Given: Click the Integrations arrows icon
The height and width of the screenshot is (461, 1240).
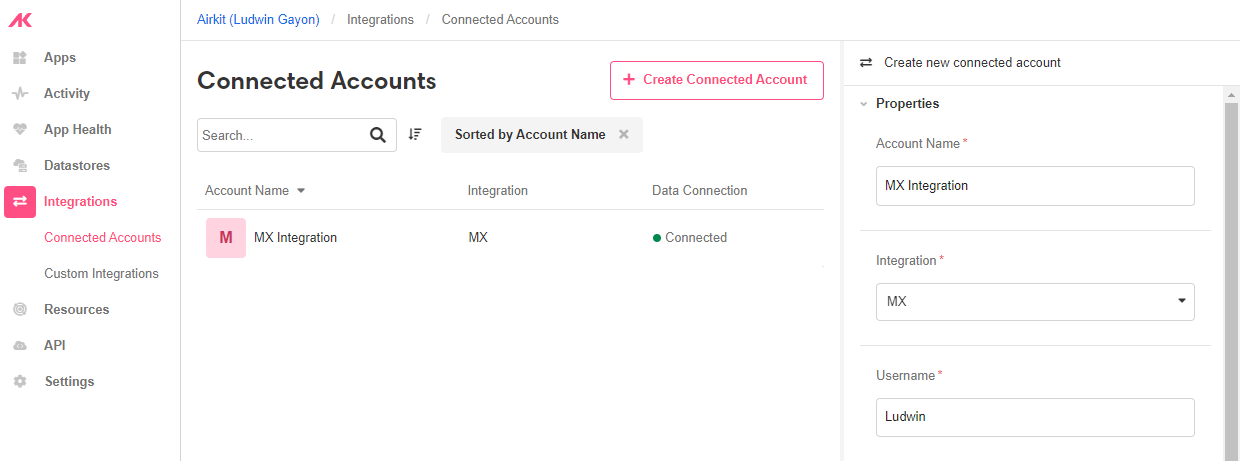Looking at the screenshot, I should click(x=20, y=202).
